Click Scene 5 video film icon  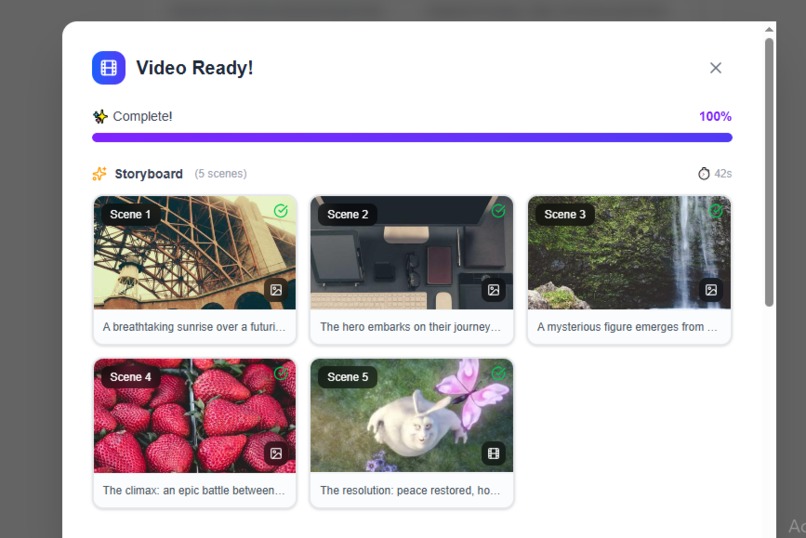pos(493,453)
